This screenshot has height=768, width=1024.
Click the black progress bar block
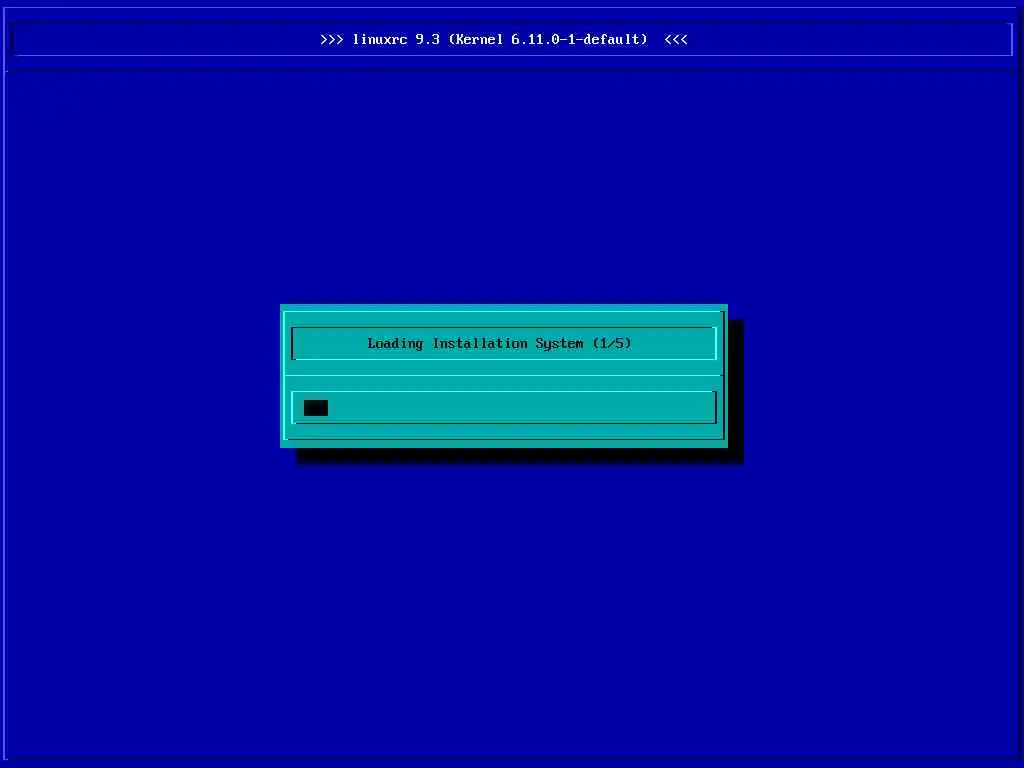(x=316, y=408)
